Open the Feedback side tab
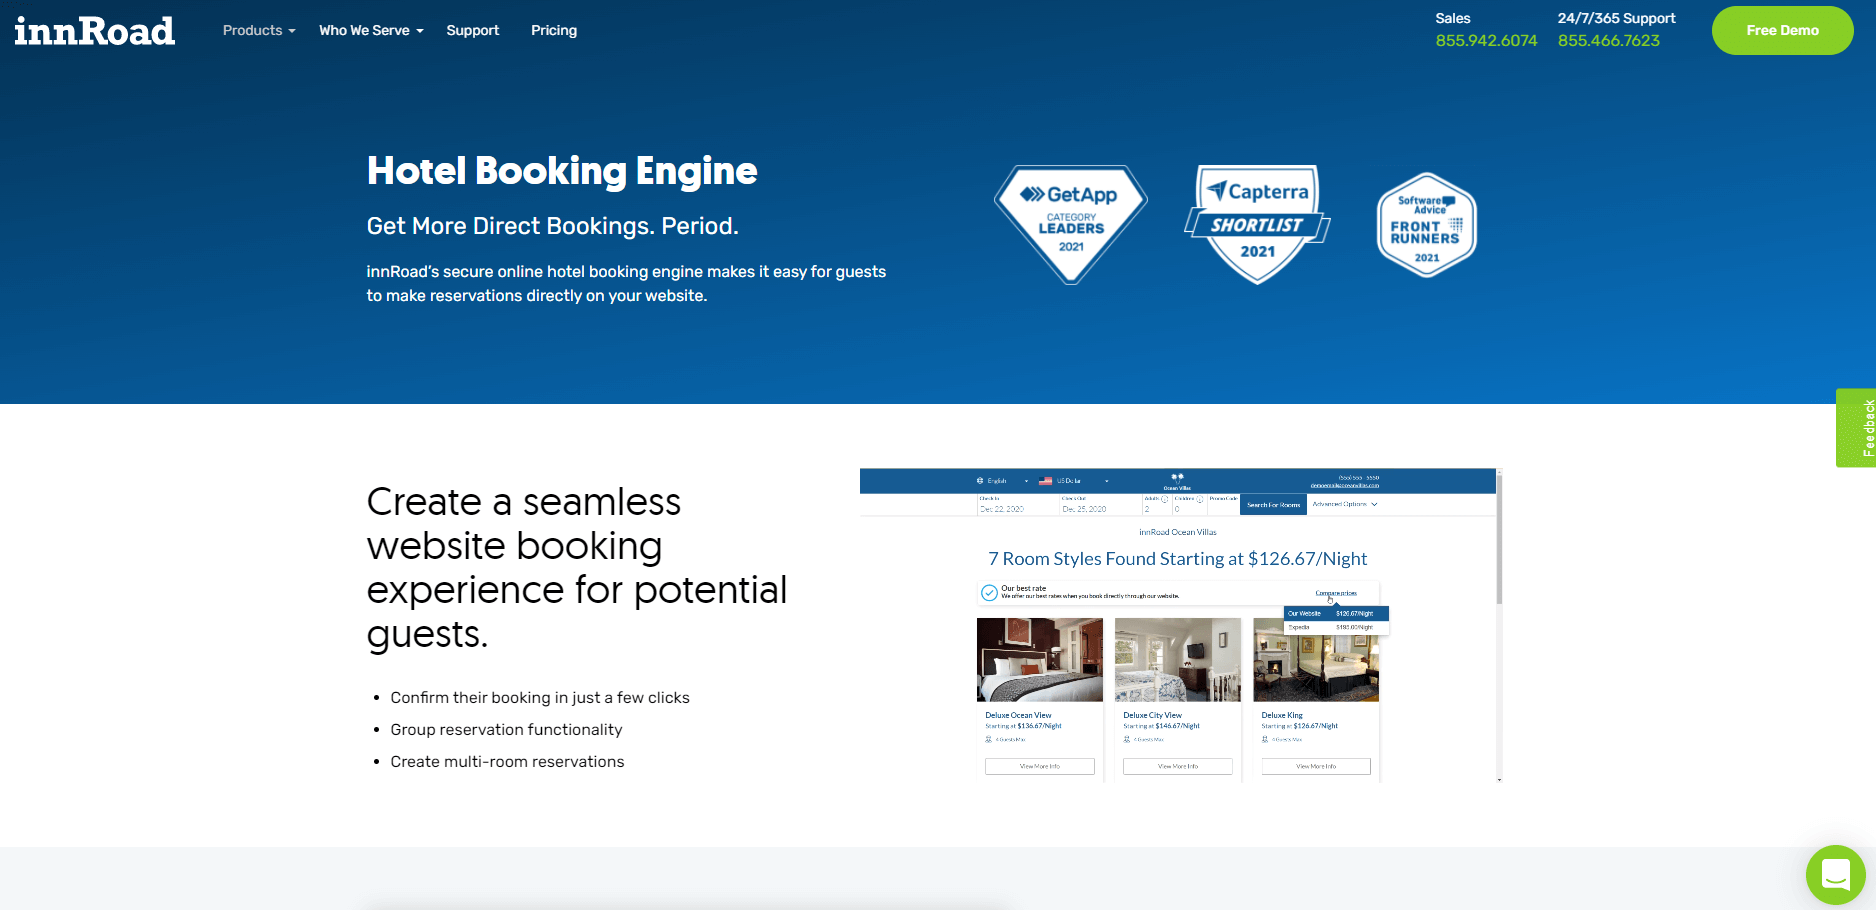The height and width of the screenshot is (910, 1876). (1856, 428)
